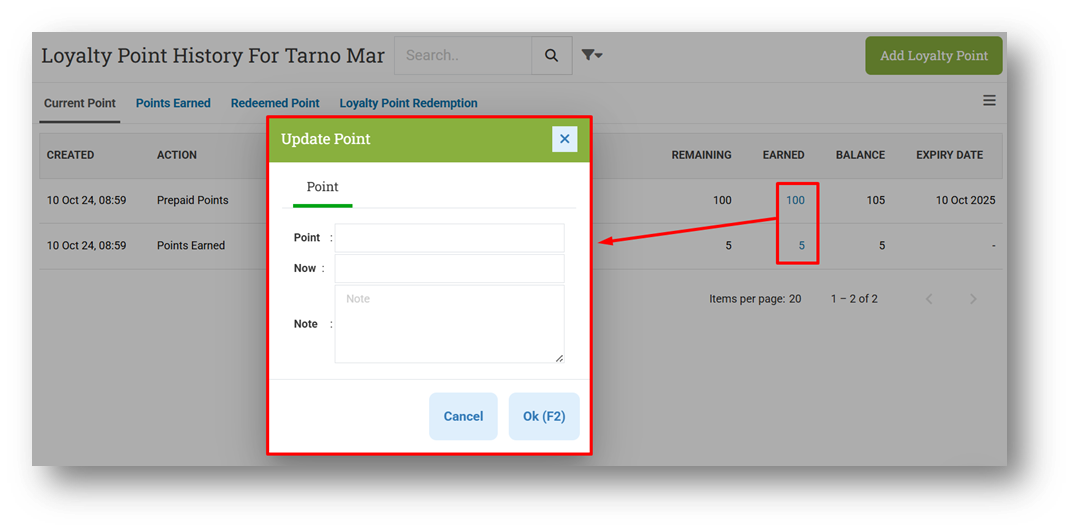Click the Point input field
The image size is (1072, 531).
pos(450,238)
